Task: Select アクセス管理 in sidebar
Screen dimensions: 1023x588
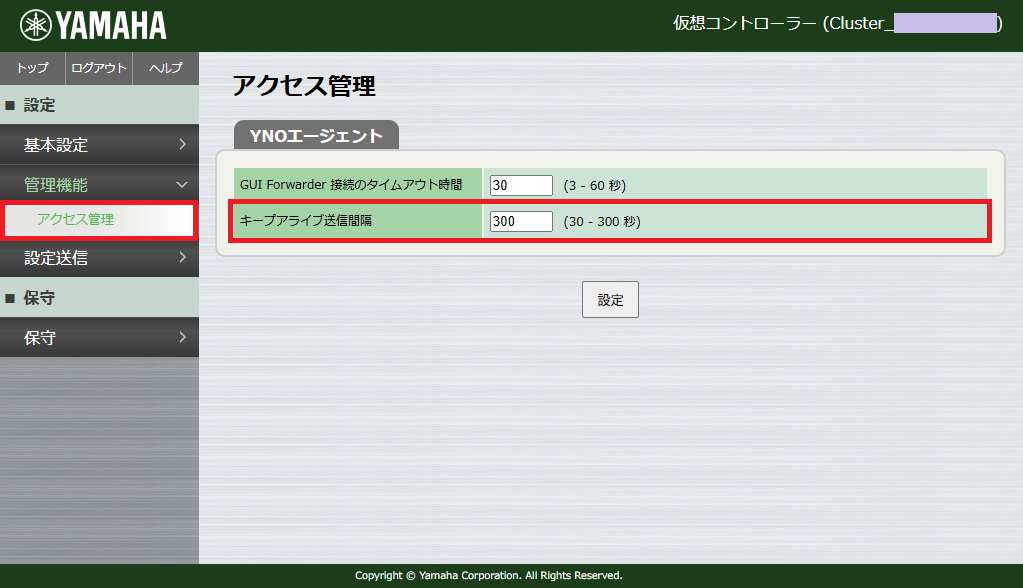Action: point(99,220)
